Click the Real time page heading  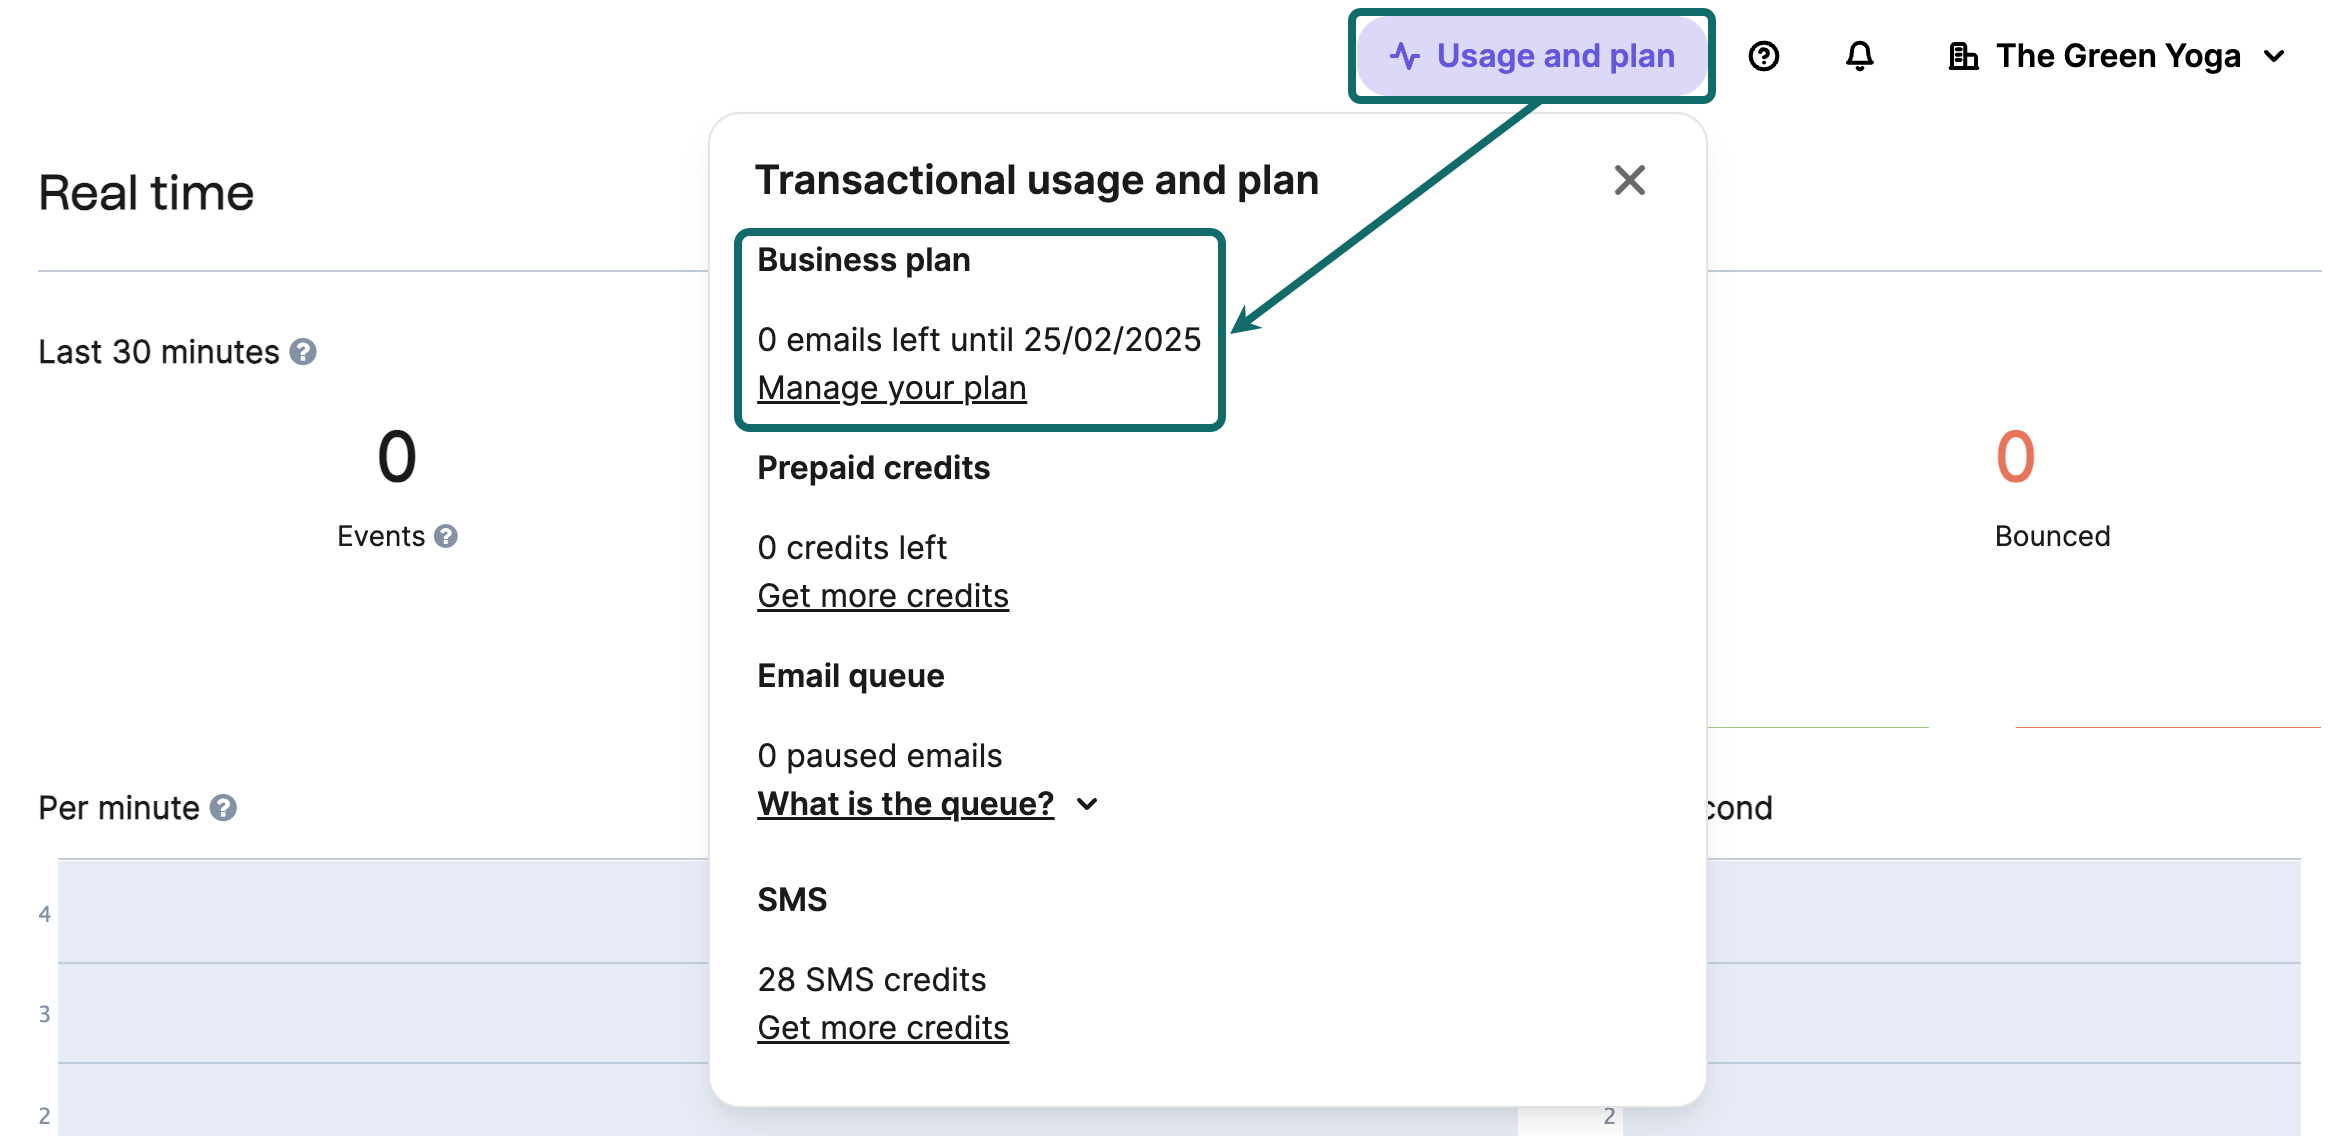click(x=146, y=193)
